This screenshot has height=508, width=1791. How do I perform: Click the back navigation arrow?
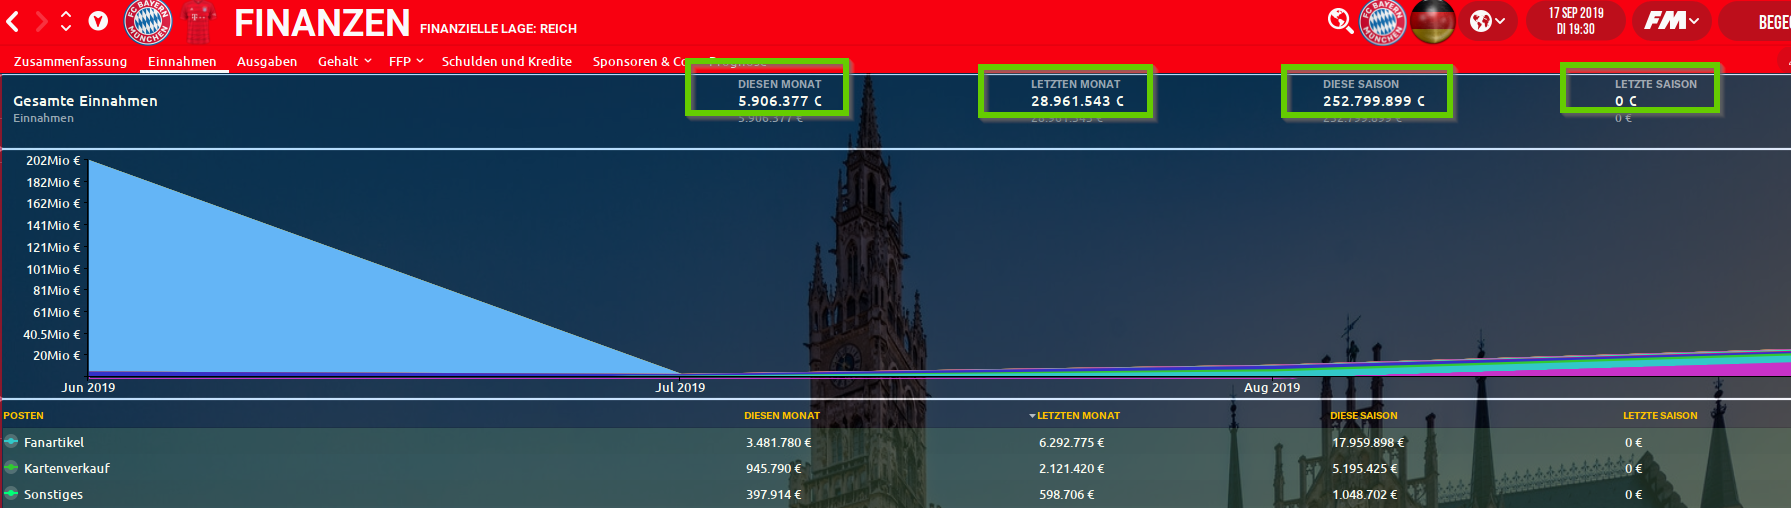pyautogui.click(x=13, y=21)
